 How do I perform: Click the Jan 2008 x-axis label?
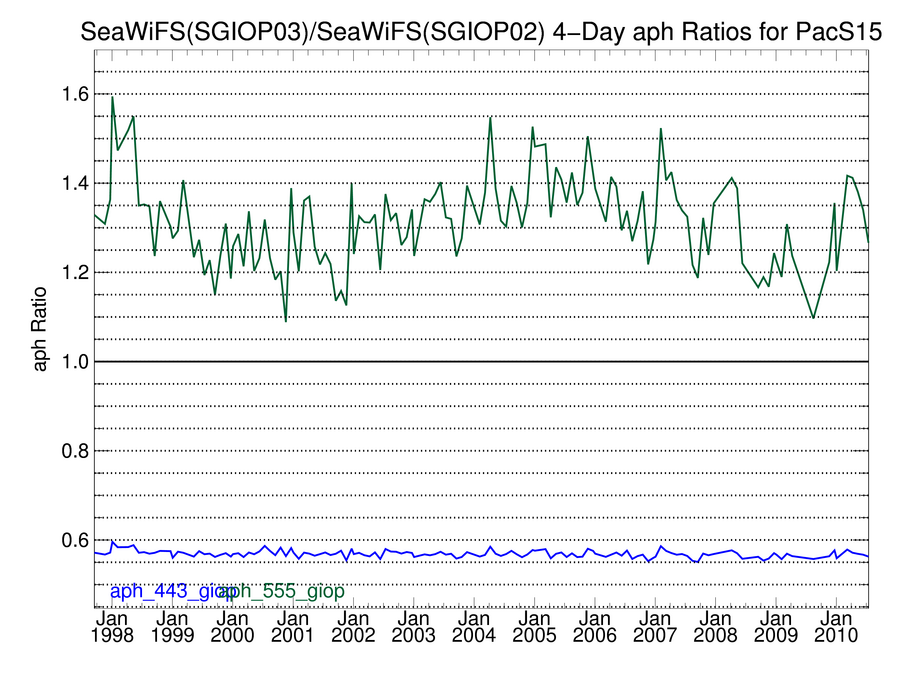715,627
